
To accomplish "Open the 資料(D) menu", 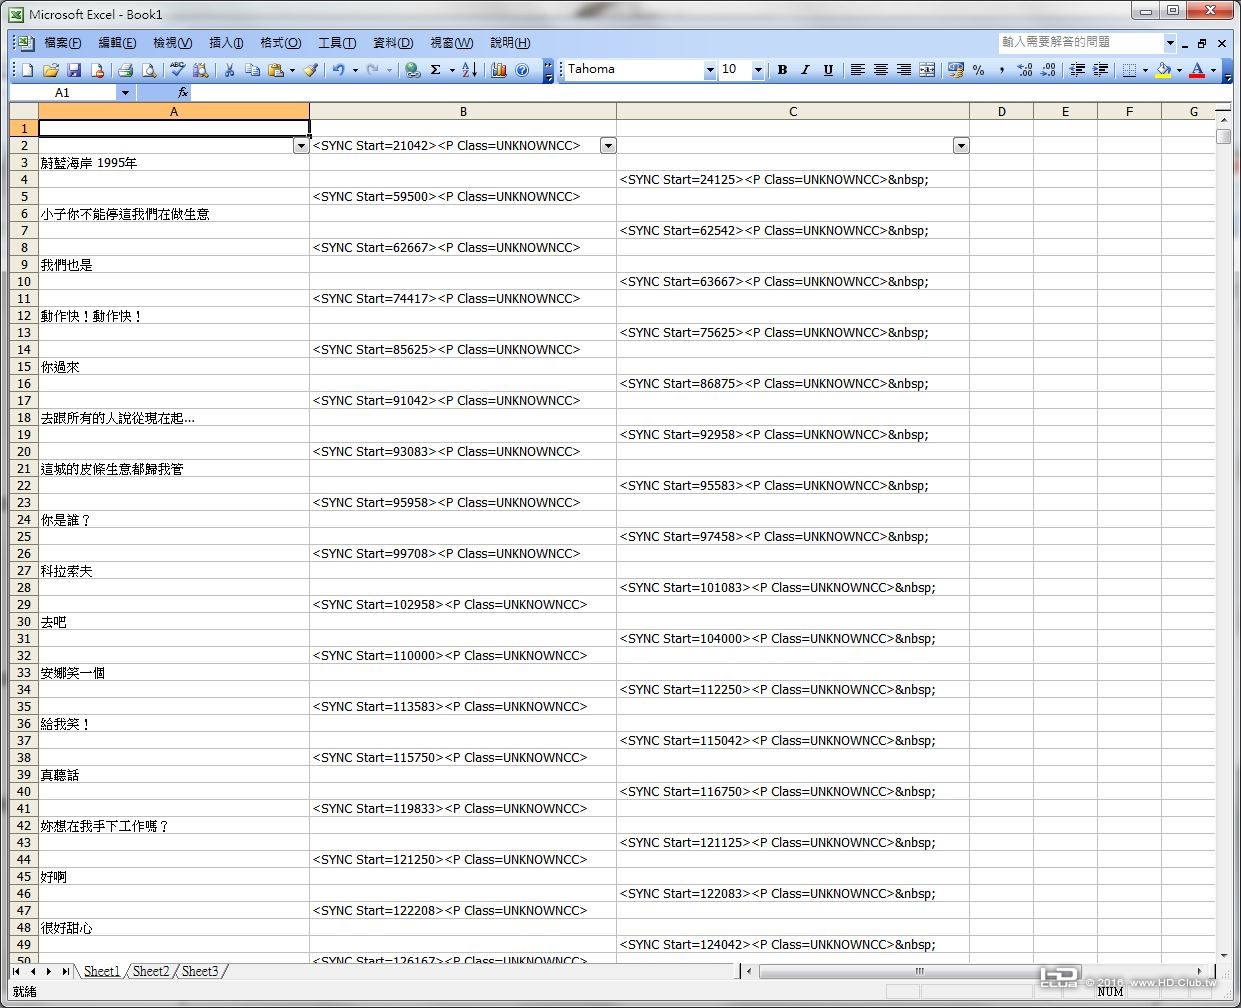I will click(x=393, y=43).
